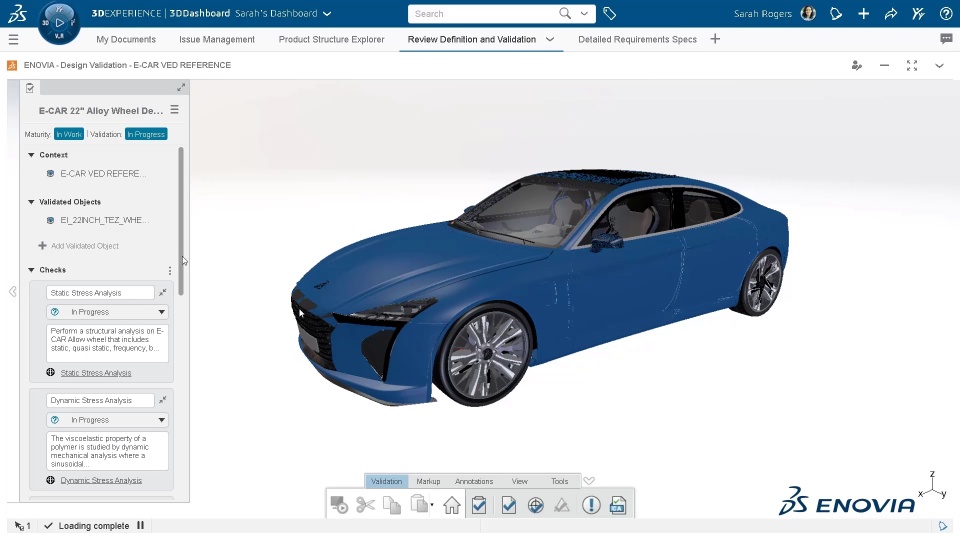The image size is (960, 540).
Task: Open the paste options arrow
Action: pos(432,504)
